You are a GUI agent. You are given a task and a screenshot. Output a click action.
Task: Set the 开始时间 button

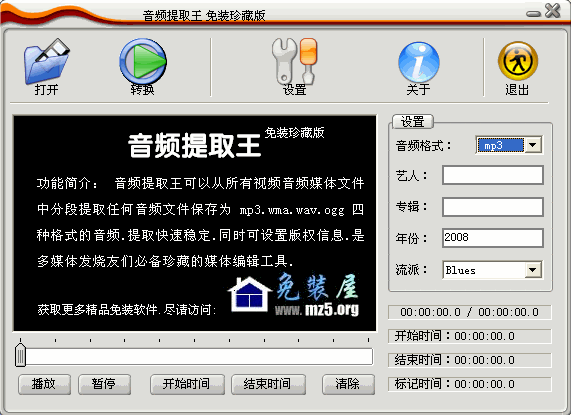coord(187,384)
